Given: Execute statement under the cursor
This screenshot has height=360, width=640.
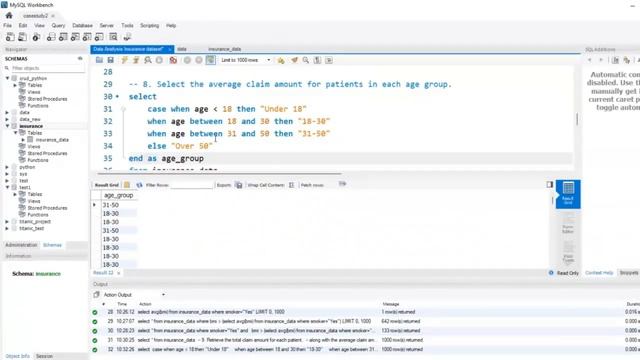Looking at the screenshot, I should point(136,60).
